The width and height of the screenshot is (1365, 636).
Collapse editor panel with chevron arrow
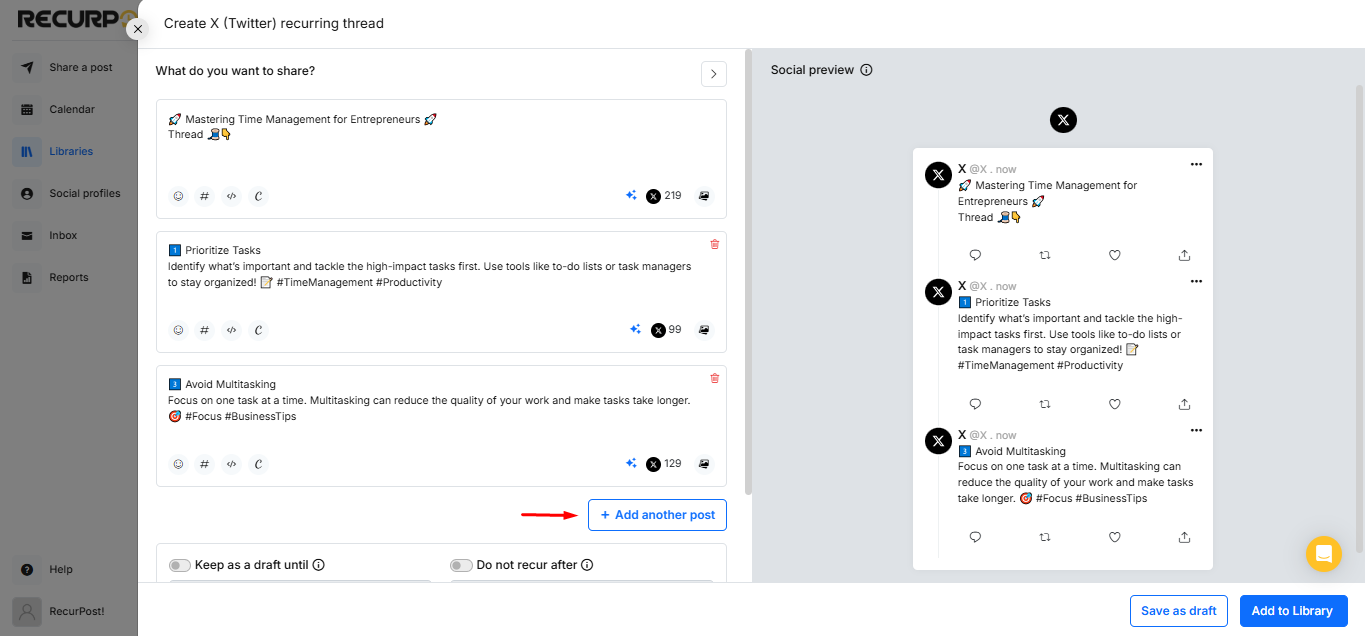714,74
